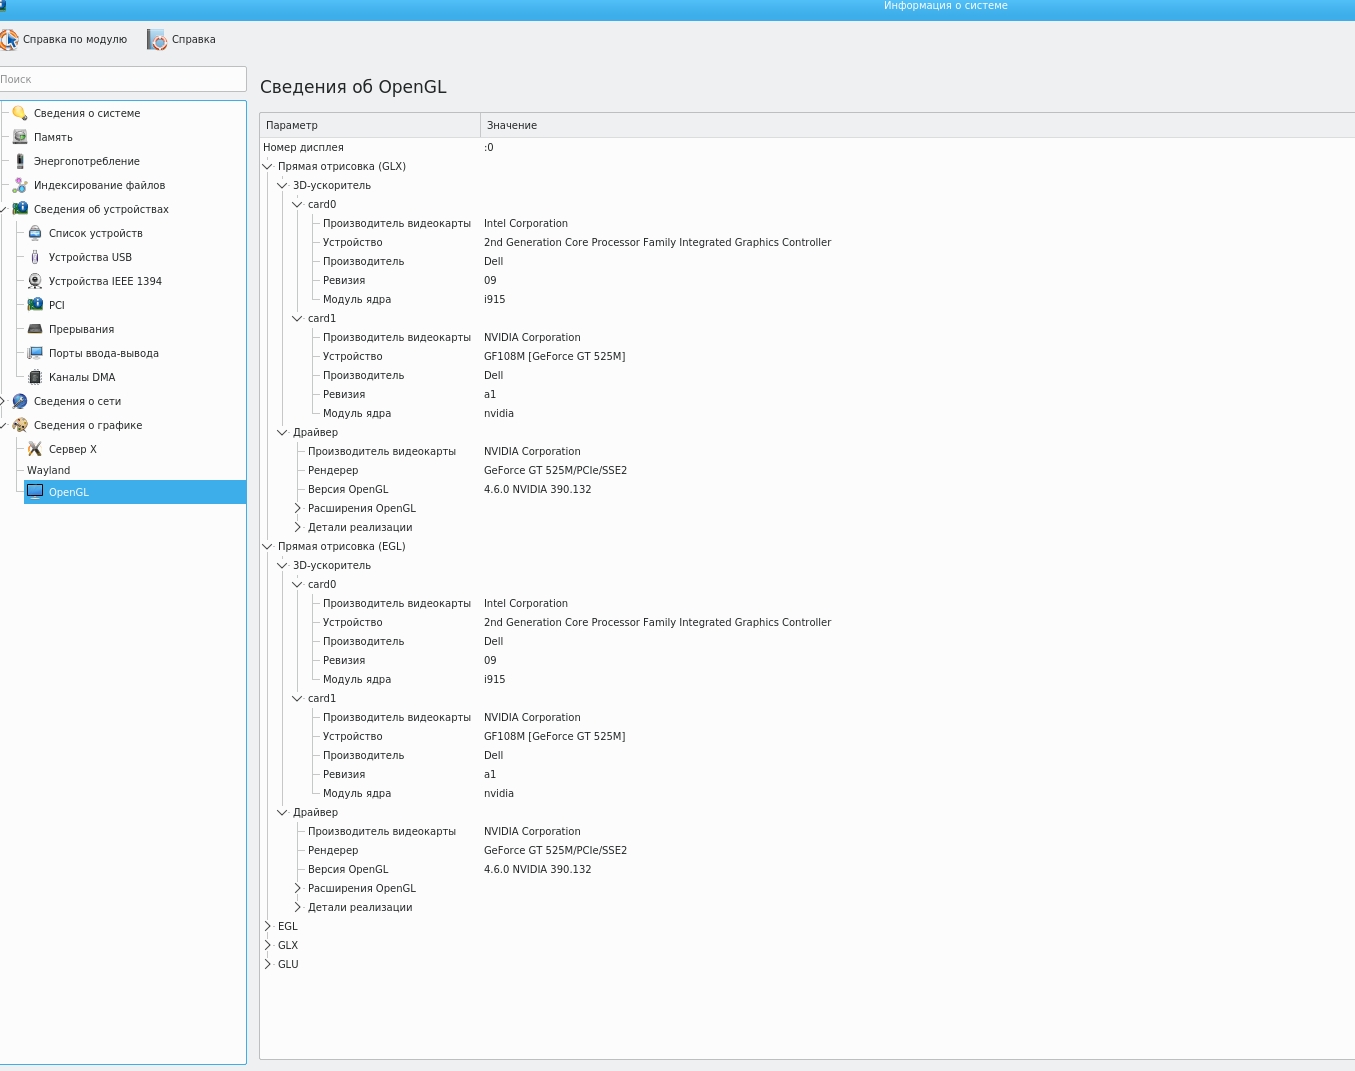
Task: Collapse card1 under GLX section
Action: coord(297,318)
